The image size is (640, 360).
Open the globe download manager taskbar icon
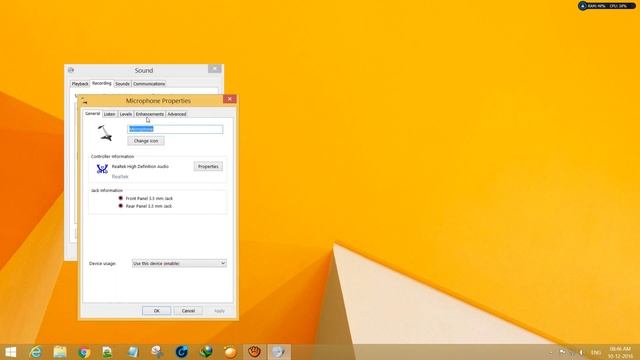(x=206, y=352)
